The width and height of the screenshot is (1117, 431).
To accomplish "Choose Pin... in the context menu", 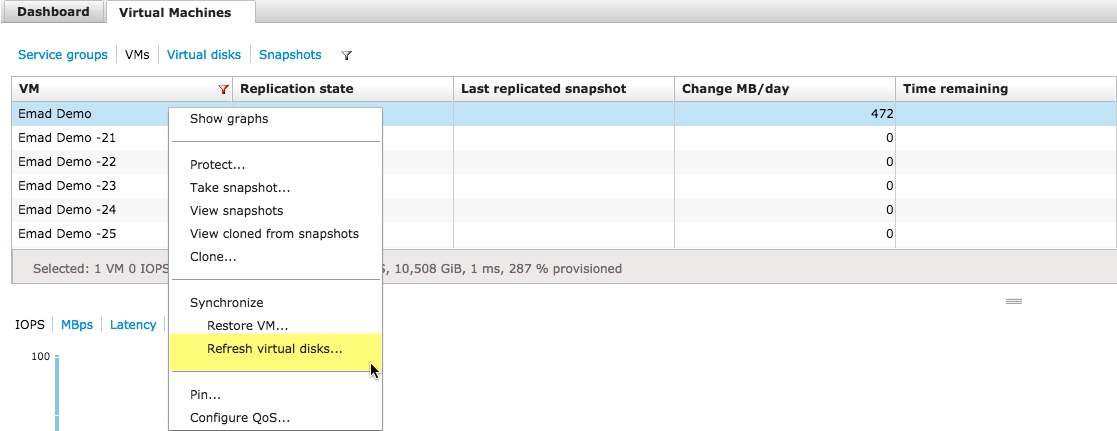I will click(x=205, y=394).
